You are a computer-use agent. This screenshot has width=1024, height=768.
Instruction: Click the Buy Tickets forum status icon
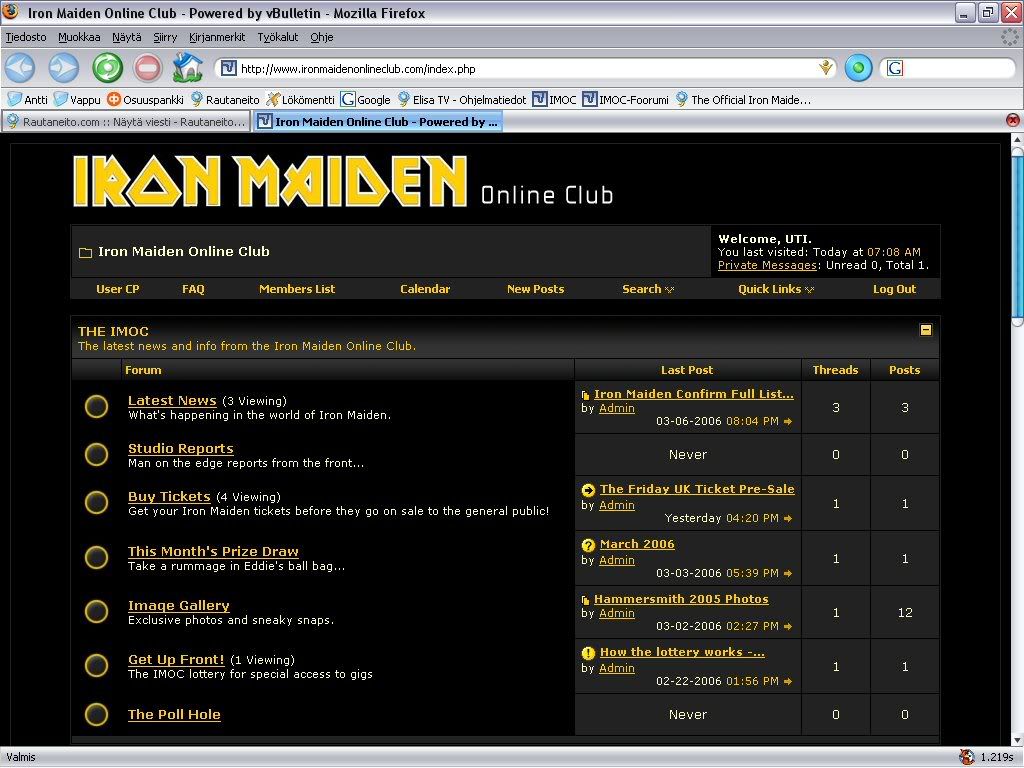click(x=97, y=503)
